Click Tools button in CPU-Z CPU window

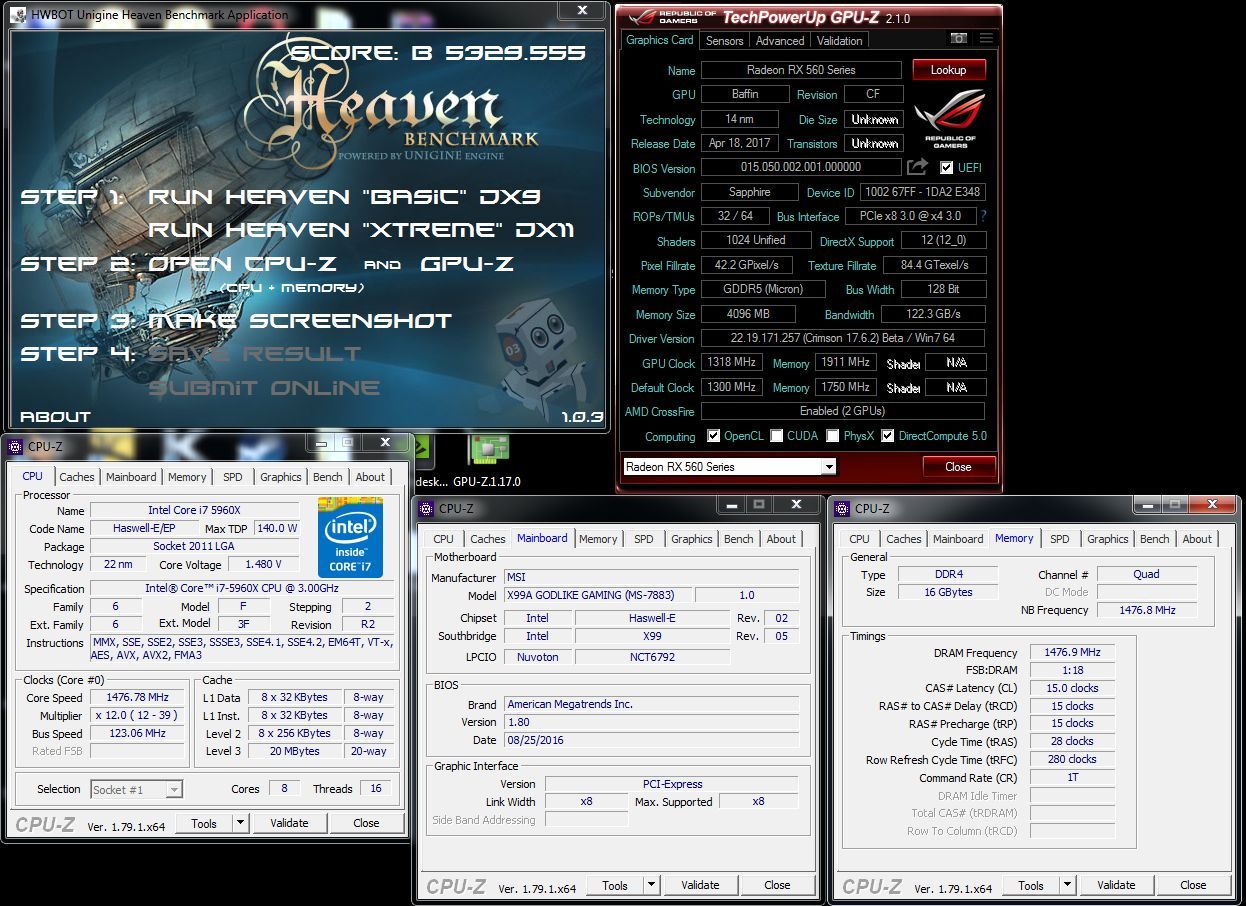[x=204, y=823]
